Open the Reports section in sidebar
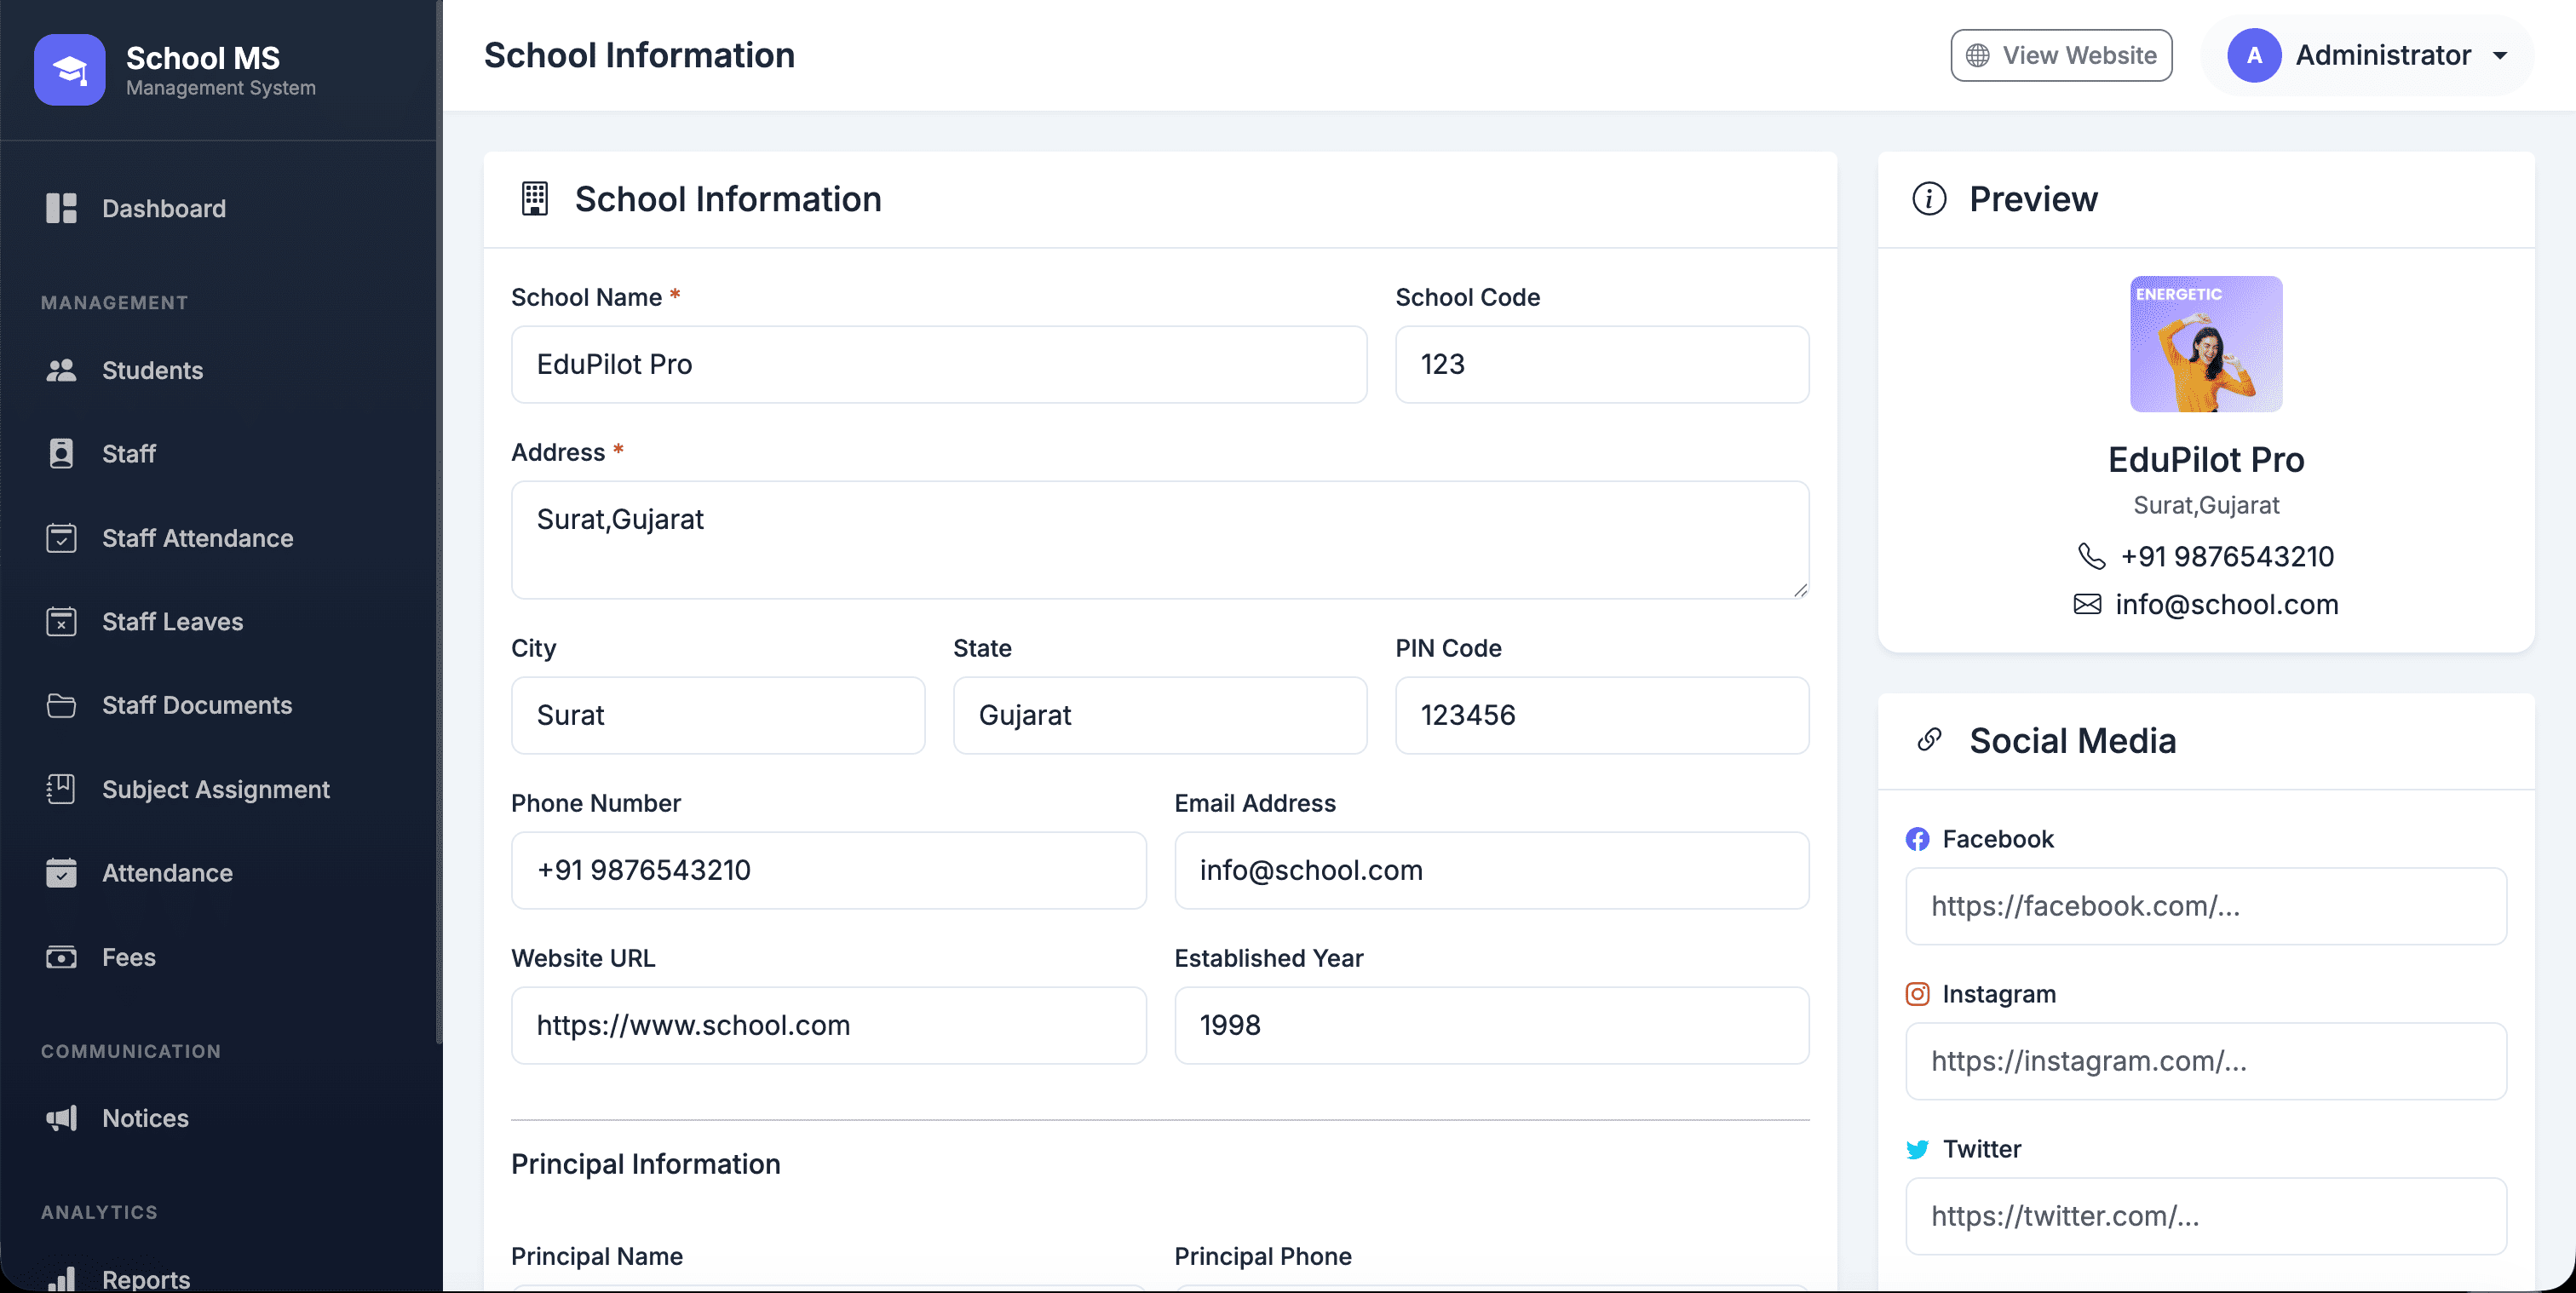The height and width of the screenshot is (1293, 2576). tap(145, 1278)
